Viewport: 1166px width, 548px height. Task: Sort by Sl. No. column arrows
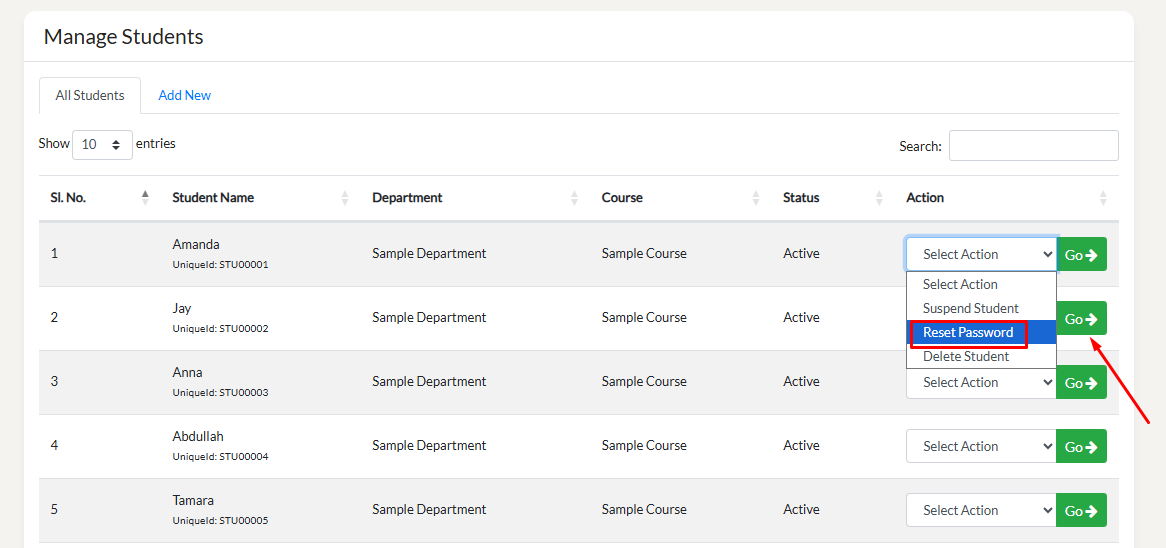point(145,198)
